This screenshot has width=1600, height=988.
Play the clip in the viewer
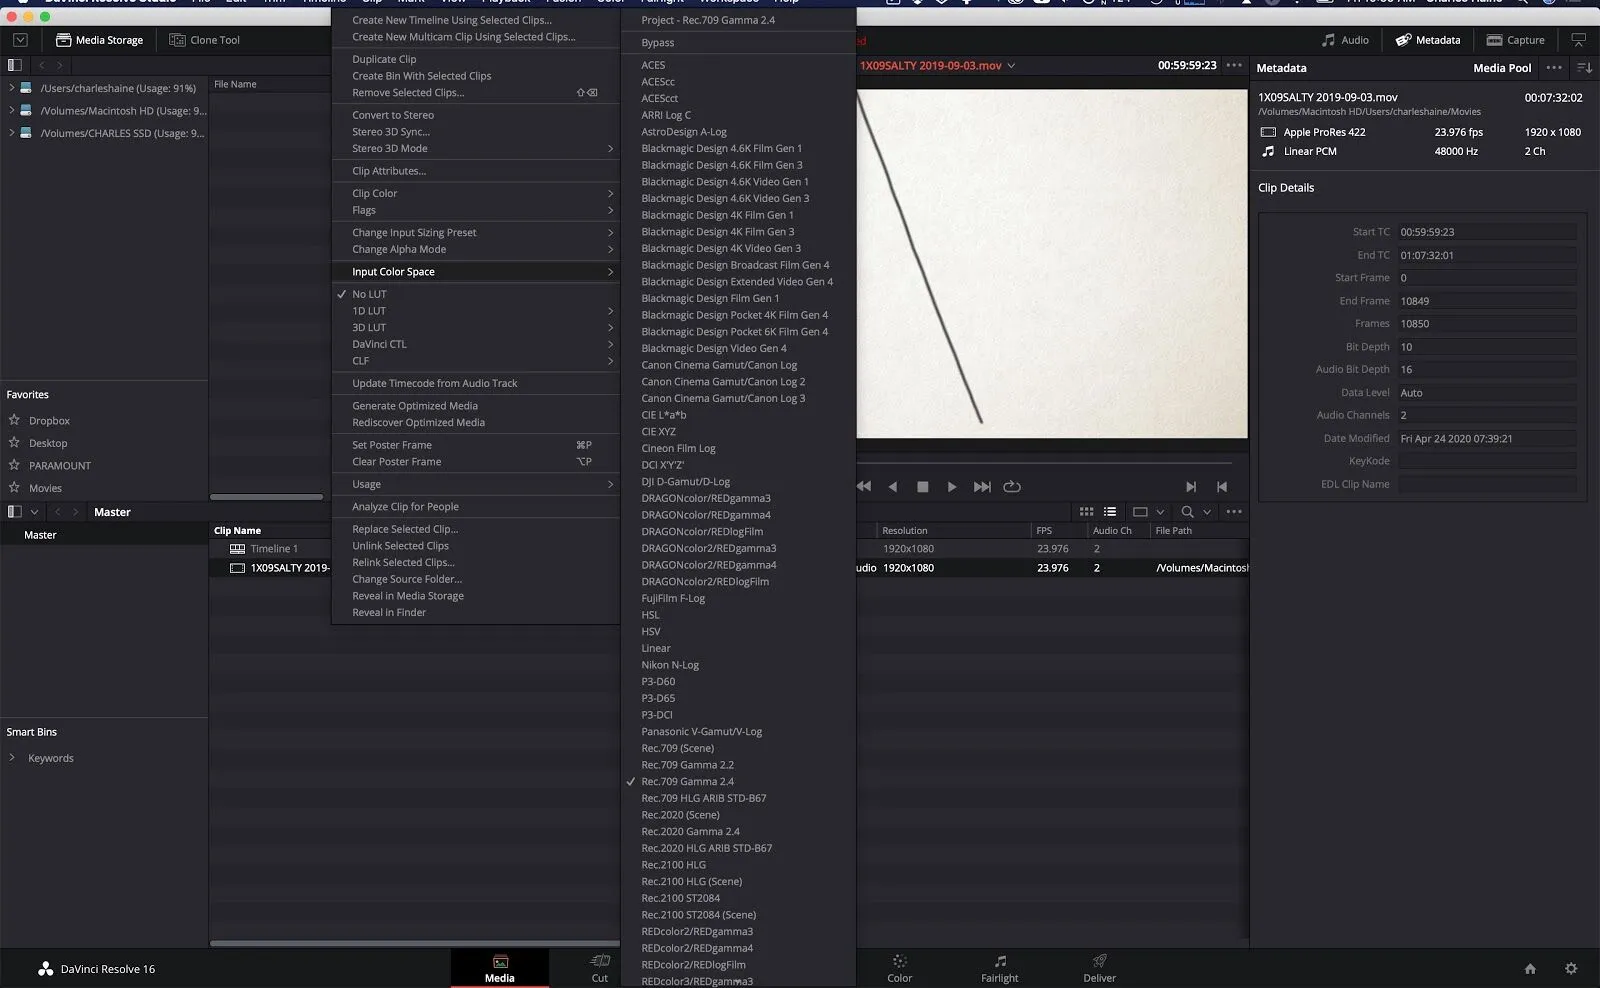[952, 487]
